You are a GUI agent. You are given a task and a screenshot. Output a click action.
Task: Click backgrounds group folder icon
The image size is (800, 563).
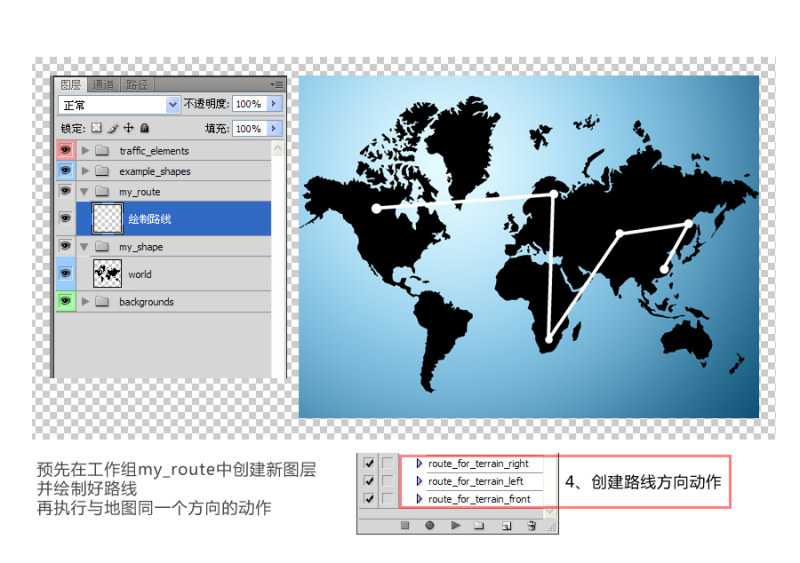[x=103, y=301]
